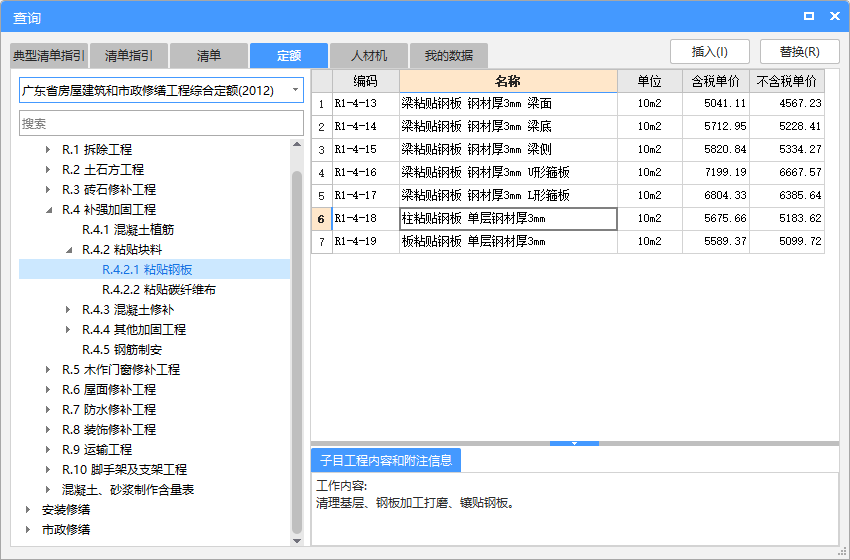This screenshot has height=560, width=850.
Task: Expand the R.1 拆除工程 node
Action: click(48, 150)
